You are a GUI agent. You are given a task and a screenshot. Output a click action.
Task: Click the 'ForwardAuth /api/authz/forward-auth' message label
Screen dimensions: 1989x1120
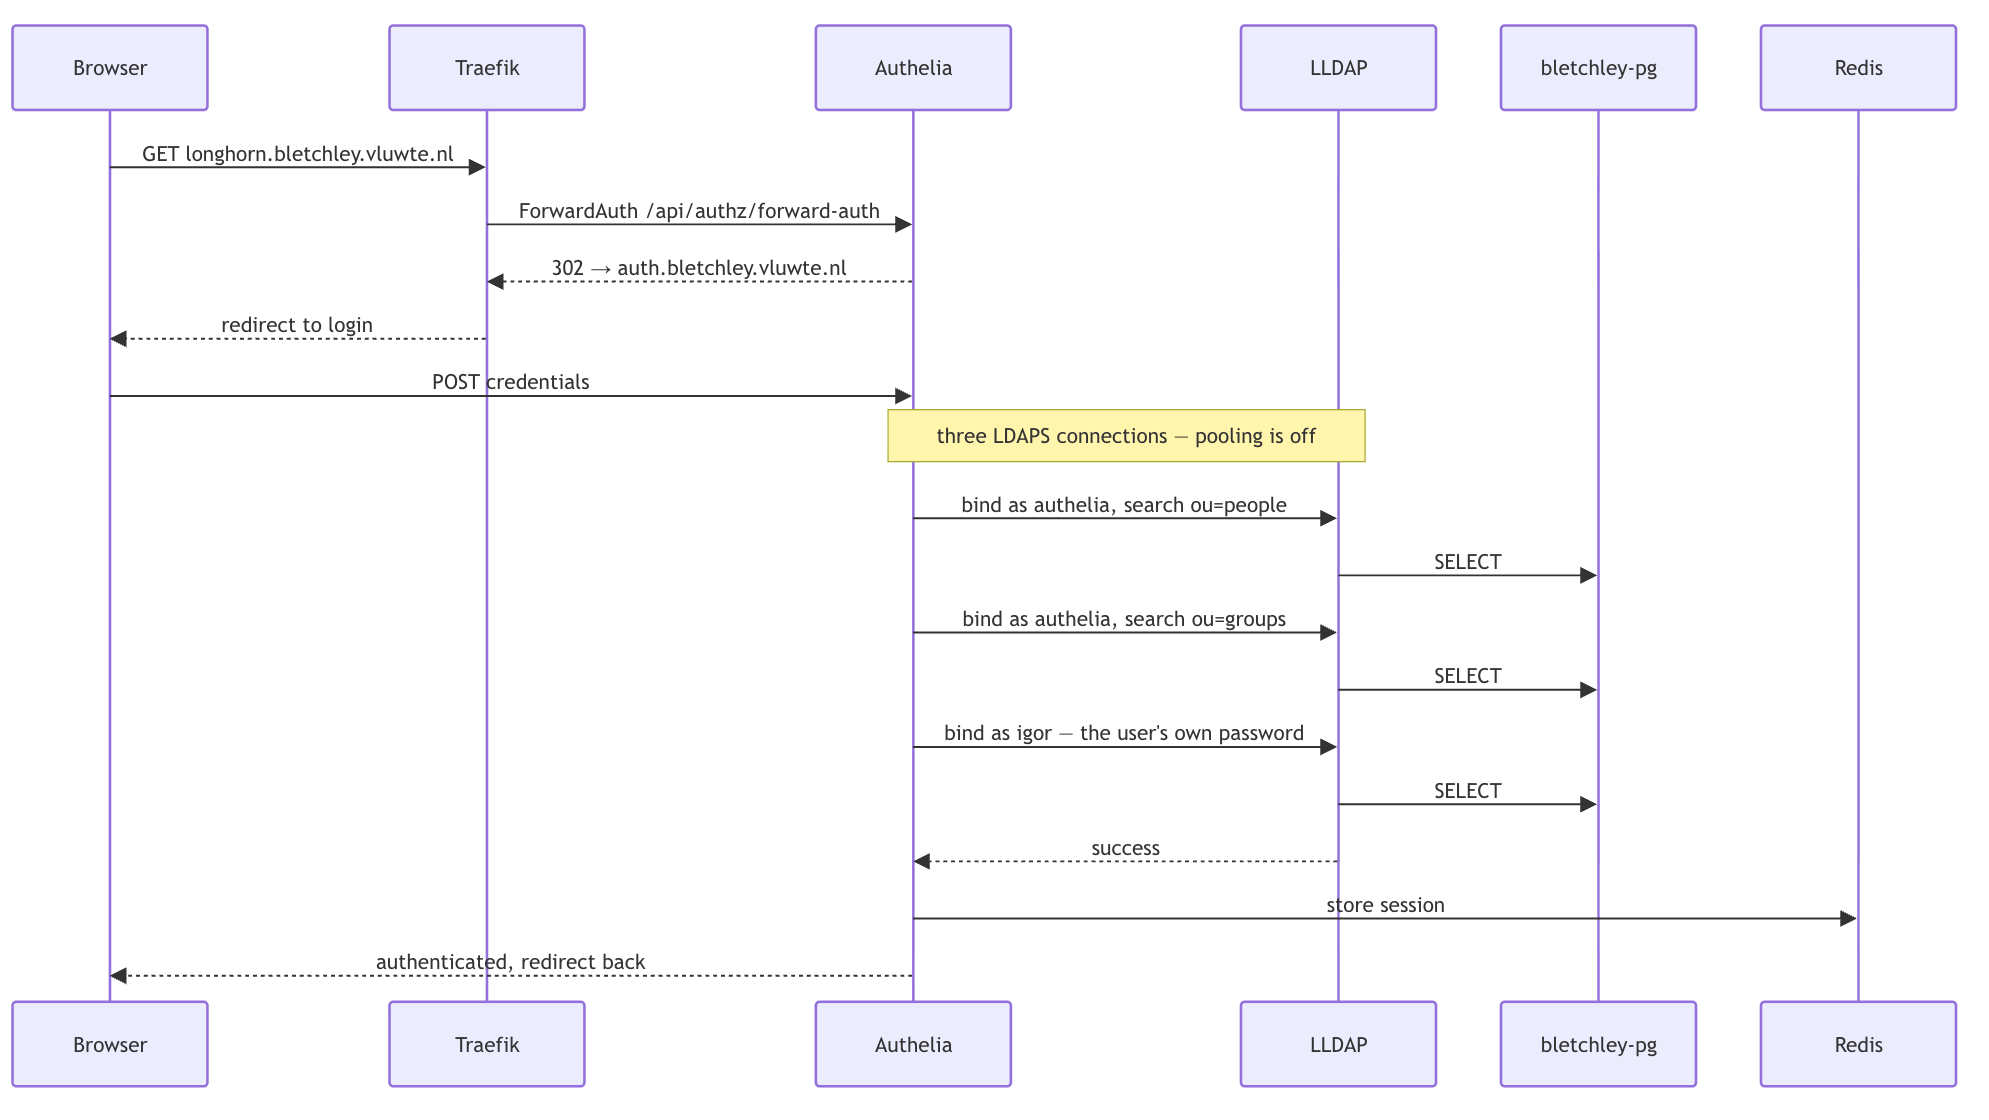[699, 211]
